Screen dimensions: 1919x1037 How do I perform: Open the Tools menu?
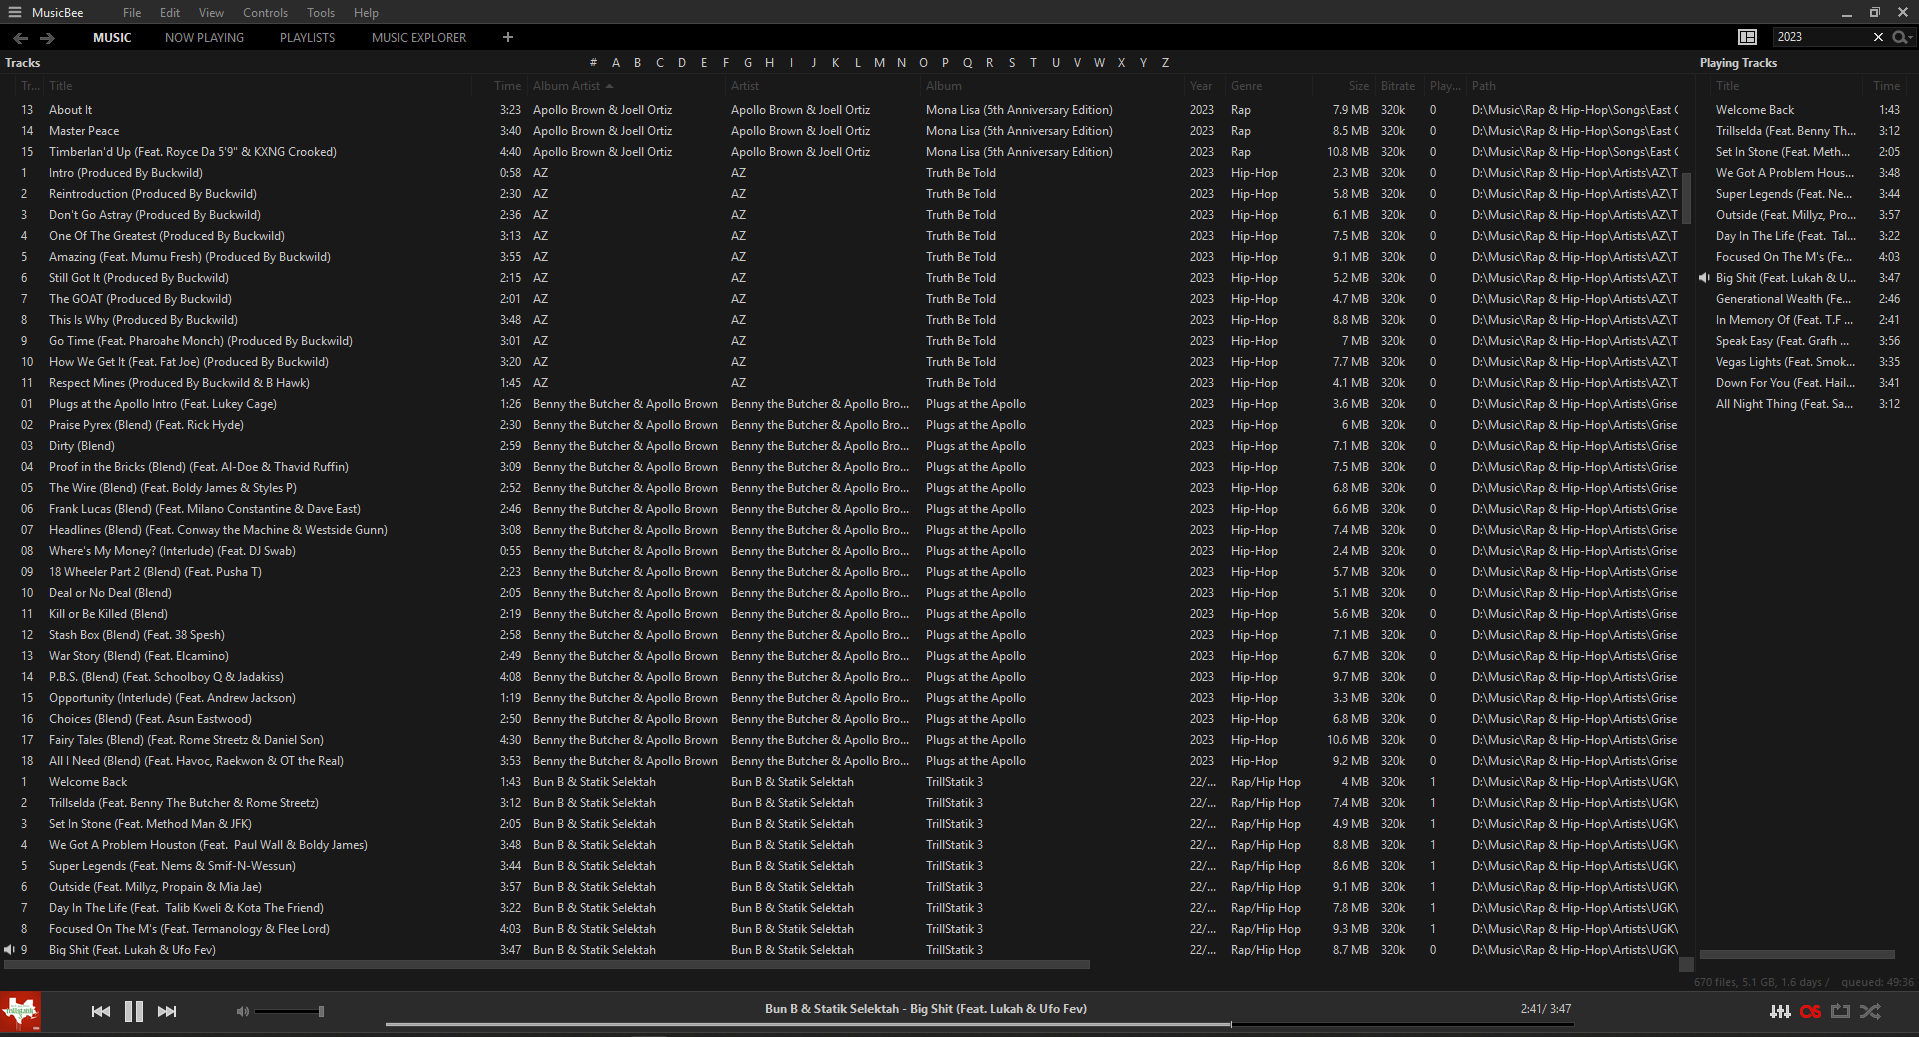click(321, 12)
